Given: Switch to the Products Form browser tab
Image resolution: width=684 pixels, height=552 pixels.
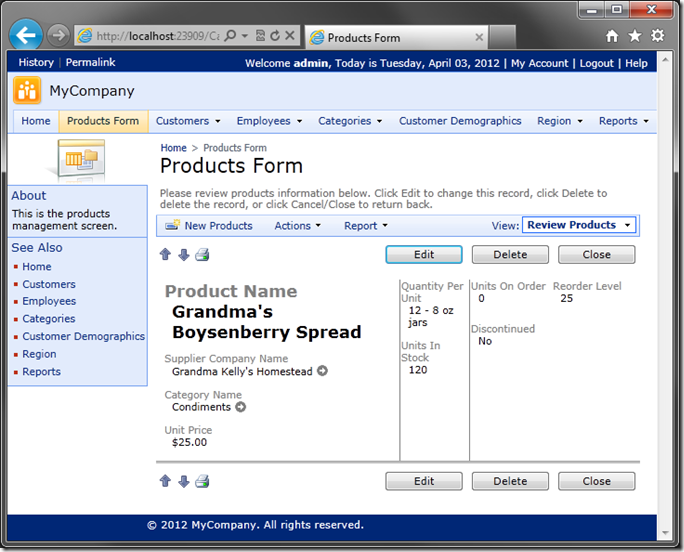Looking at the screenshot, I should tap(395, 38).
